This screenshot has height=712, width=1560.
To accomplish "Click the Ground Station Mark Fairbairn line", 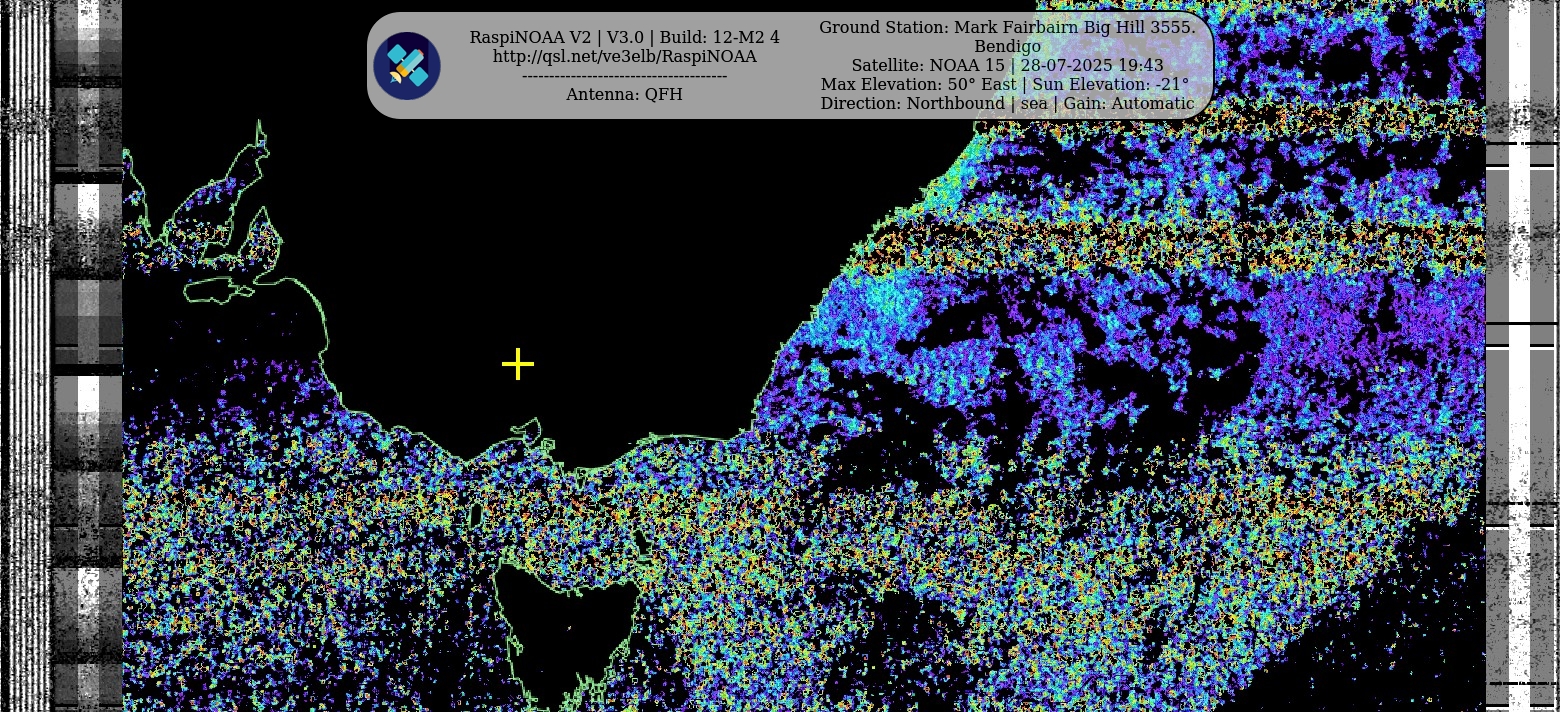I will pos(1006,28).
